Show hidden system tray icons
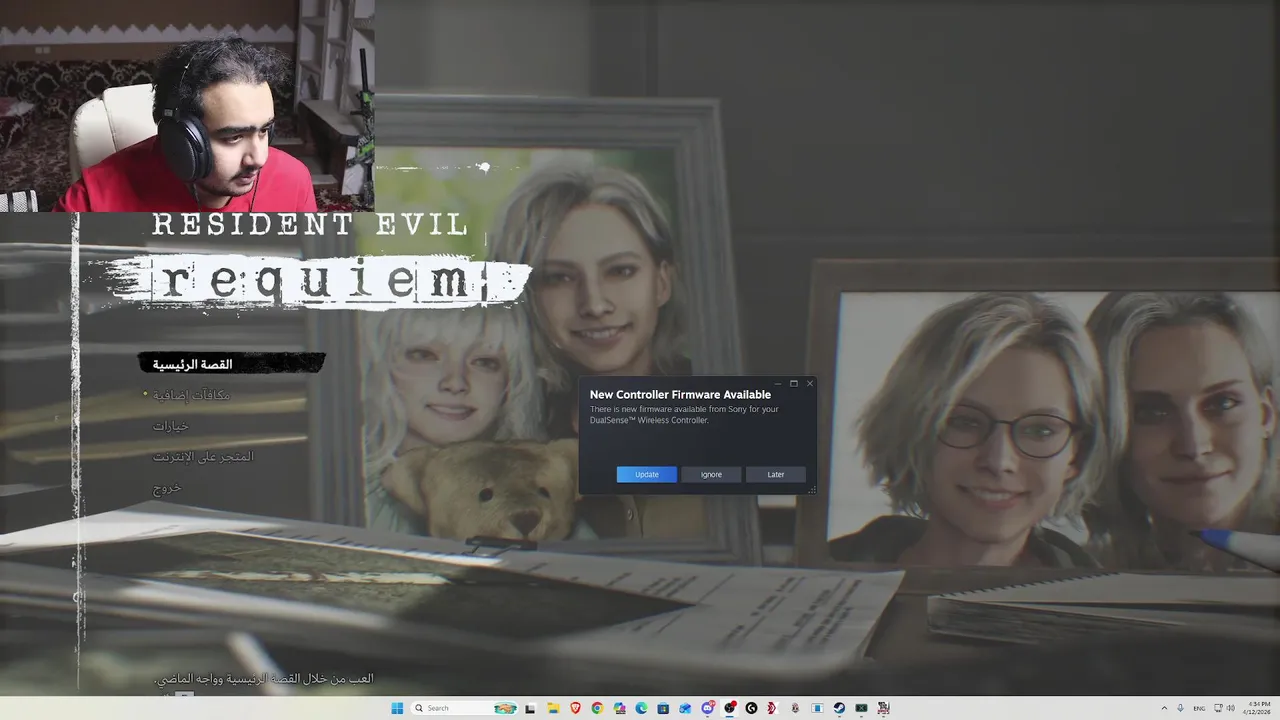The width and height of the screenshot is (1280, 720). 1164,708
